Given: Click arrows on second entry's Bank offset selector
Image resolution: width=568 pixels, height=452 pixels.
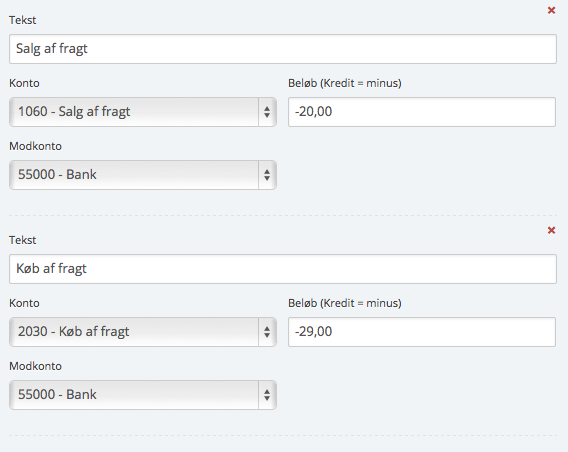Looking at the screenshot, I should (x=267, y=395).
